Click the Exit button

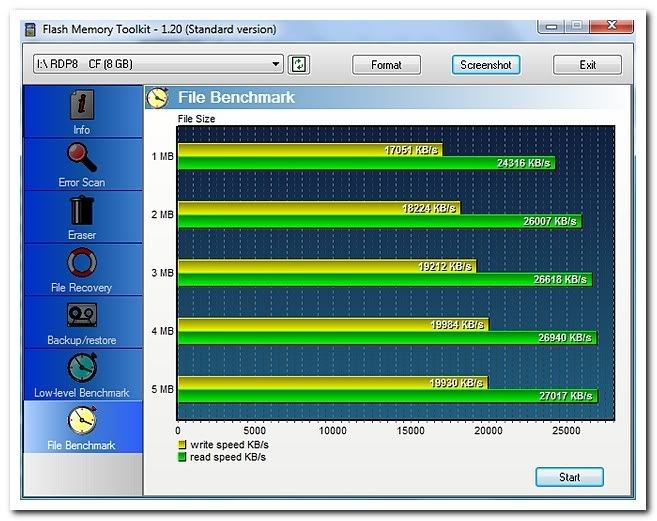click(x=587, y=65)
